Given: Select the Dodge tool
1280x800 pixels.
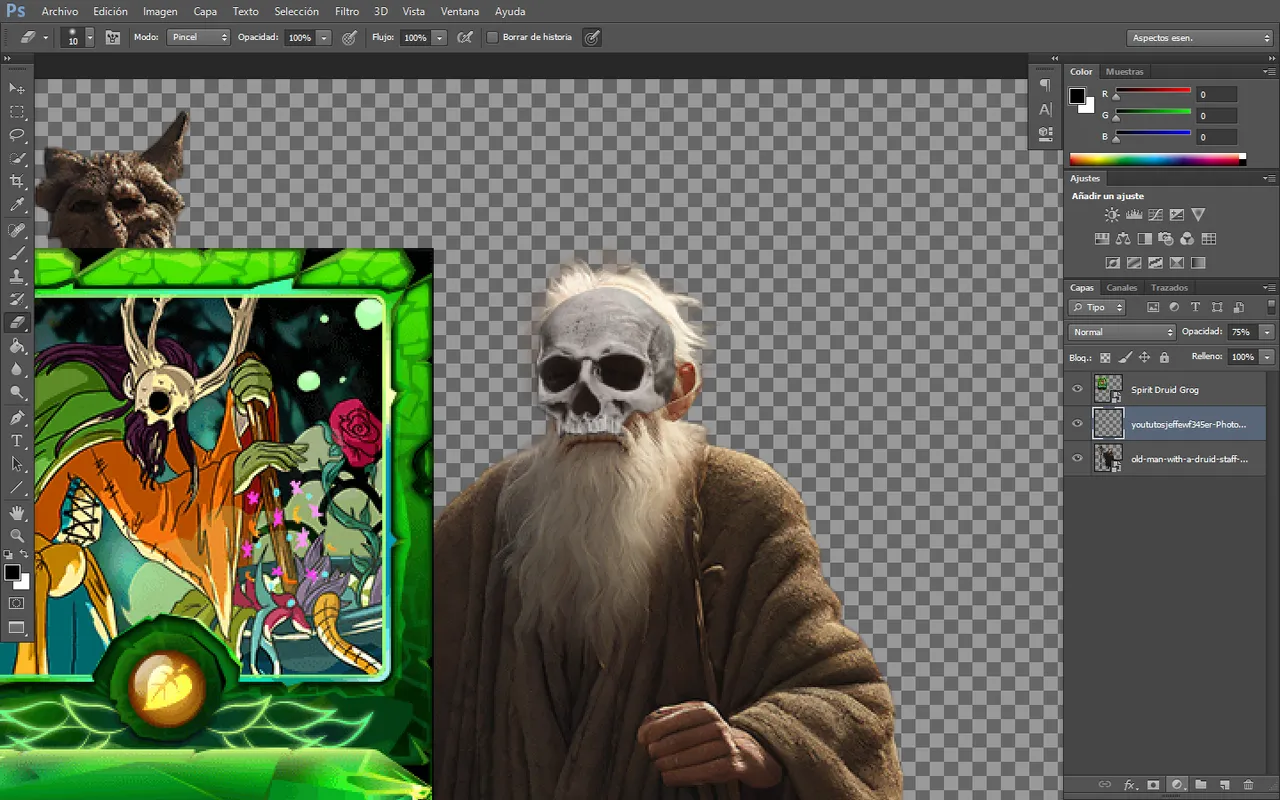Looking at the screenshot, I should click(17, 392).
